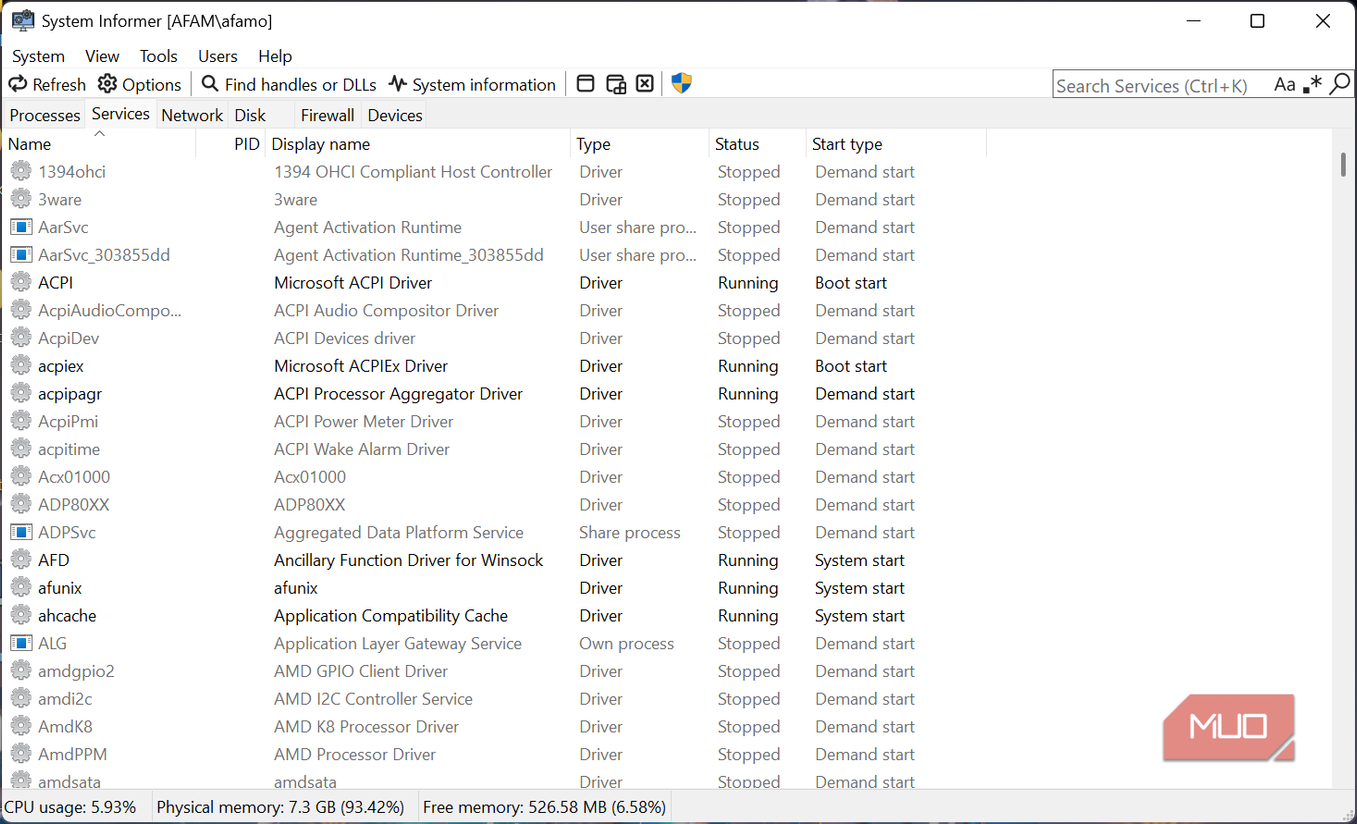Click the administrator shield icon in the toolbar

point(682,84)
